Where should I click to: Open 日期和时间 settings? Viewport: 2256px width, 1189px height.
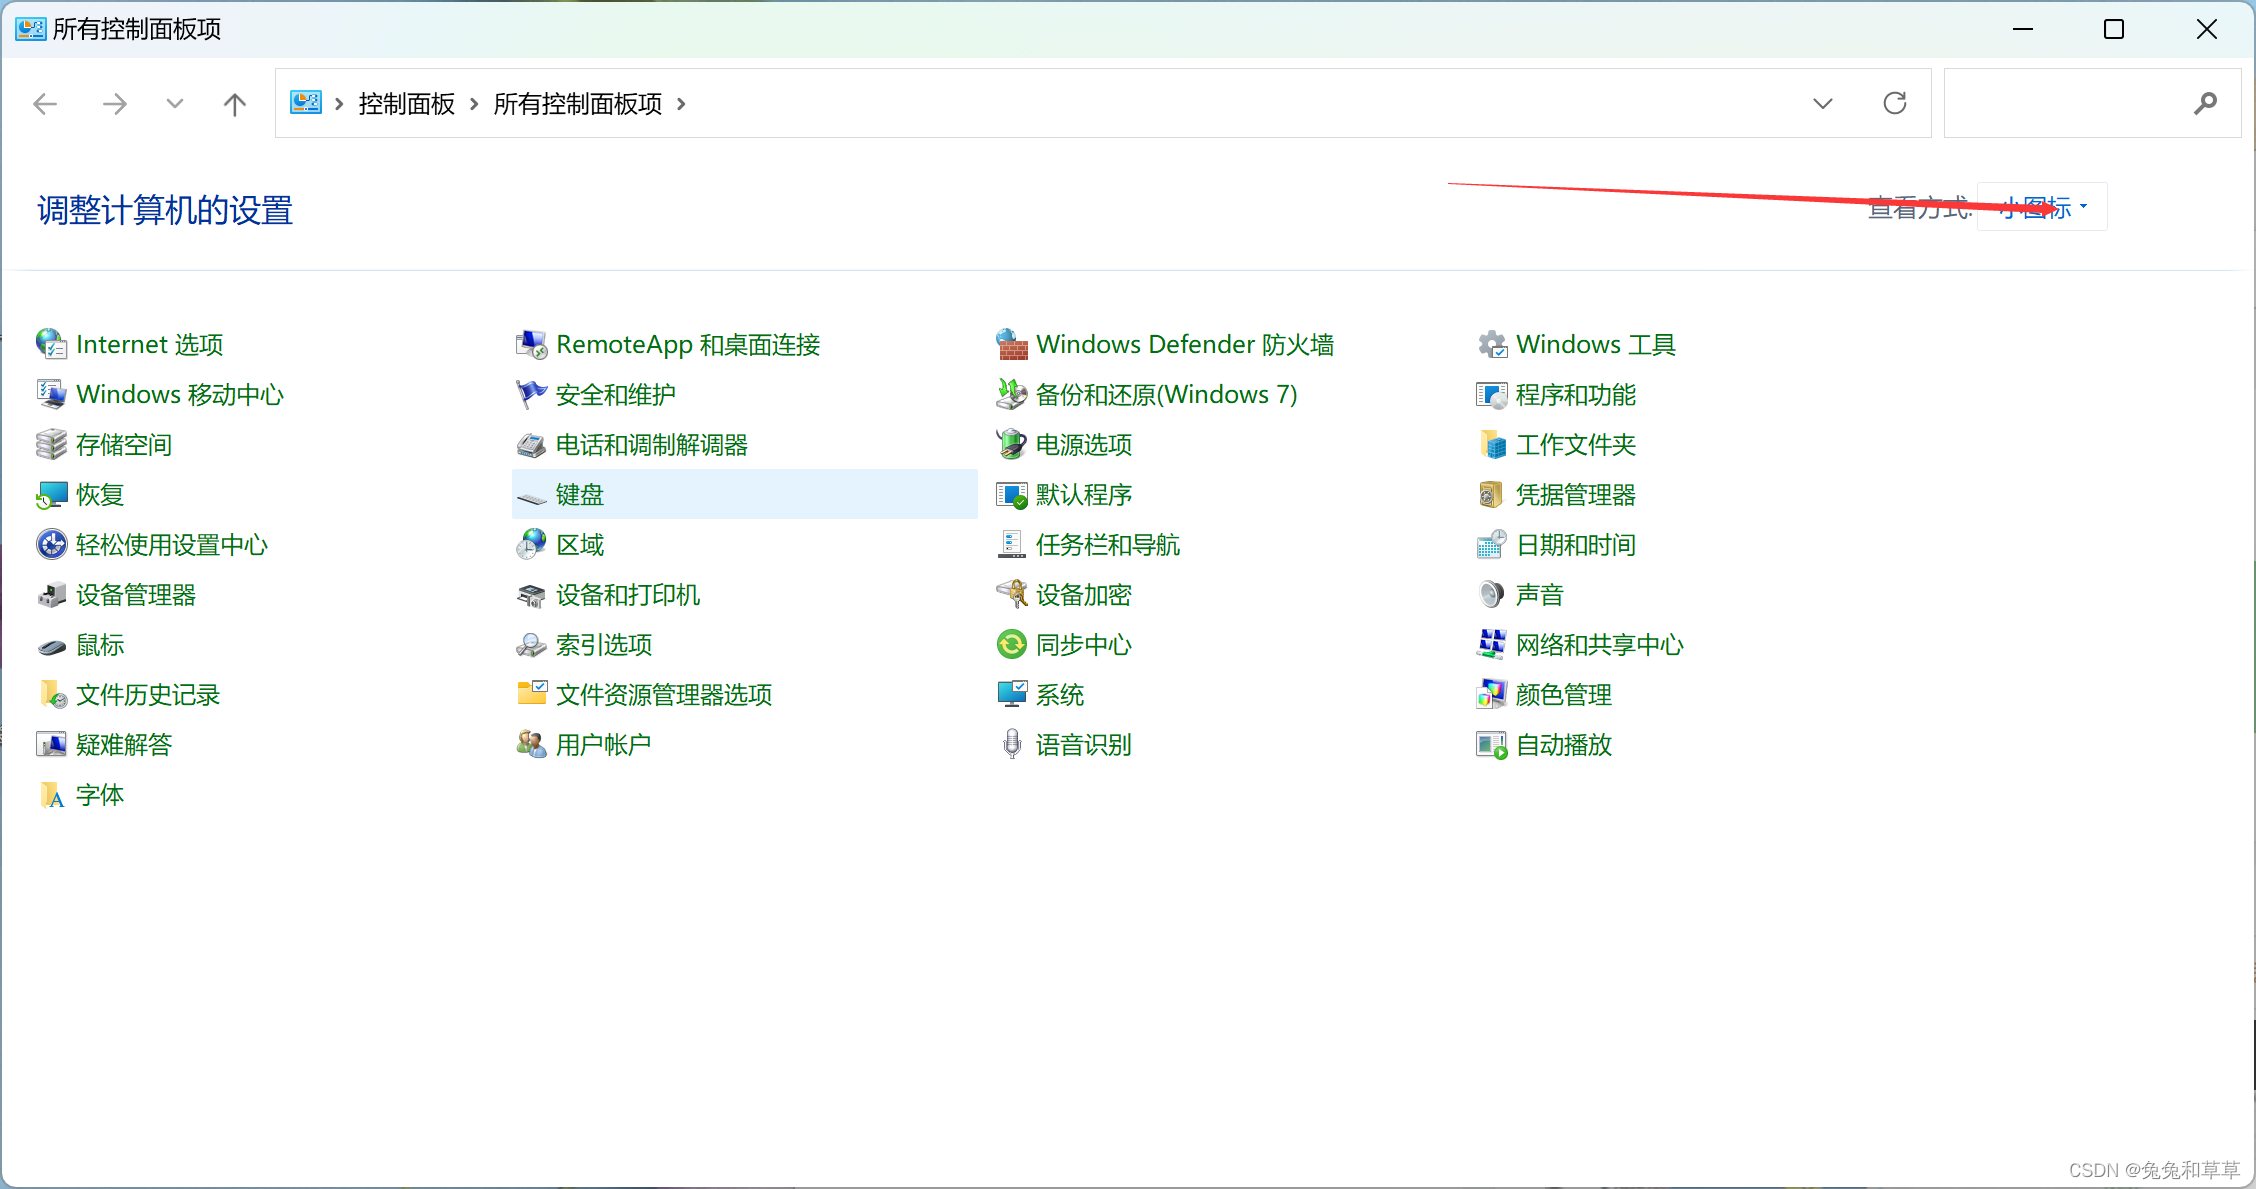click(x=1575, y=544)
